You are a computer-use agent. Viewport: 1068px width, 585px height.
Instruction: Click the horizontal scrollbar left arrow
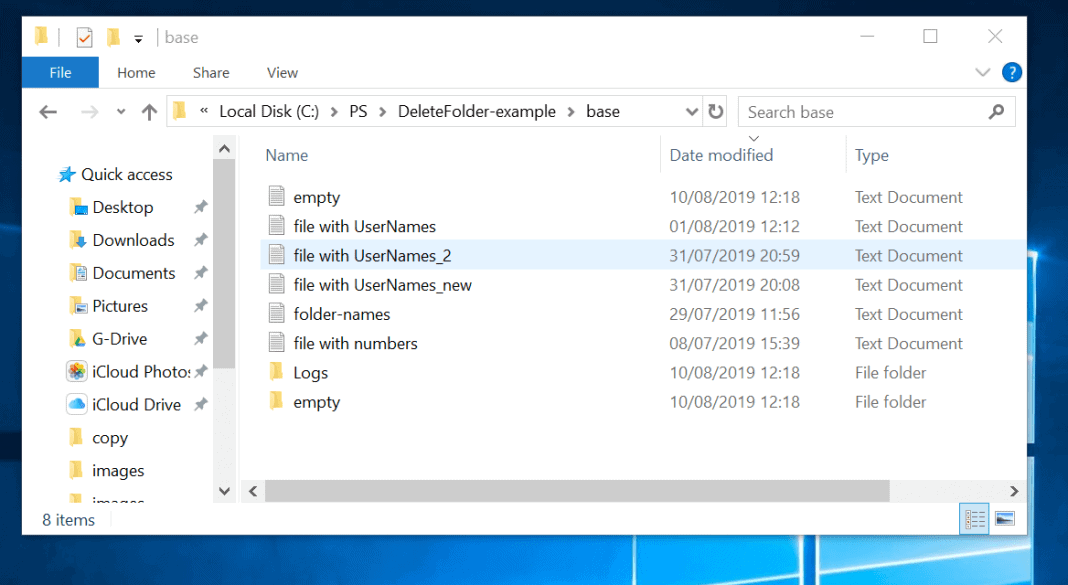pos(253,491)
